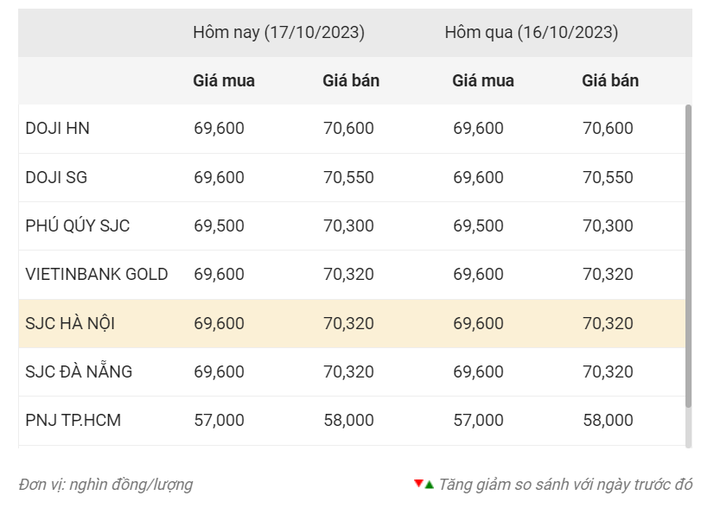Screen dimensions: 720x508
Task: Click today's Giá bán column header
Action: click(x=351, y=81)
